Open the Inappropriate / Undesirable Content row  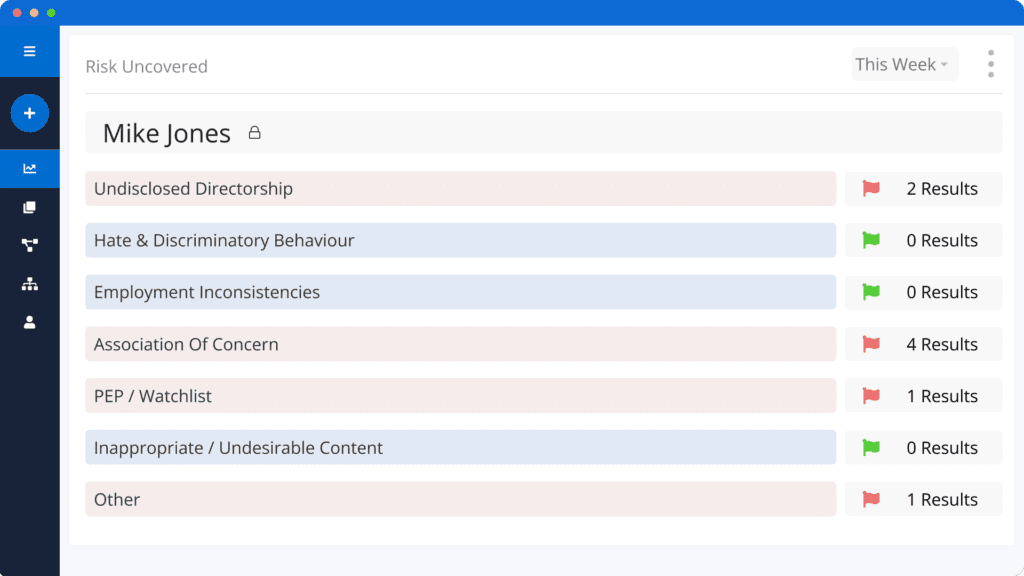460,447
